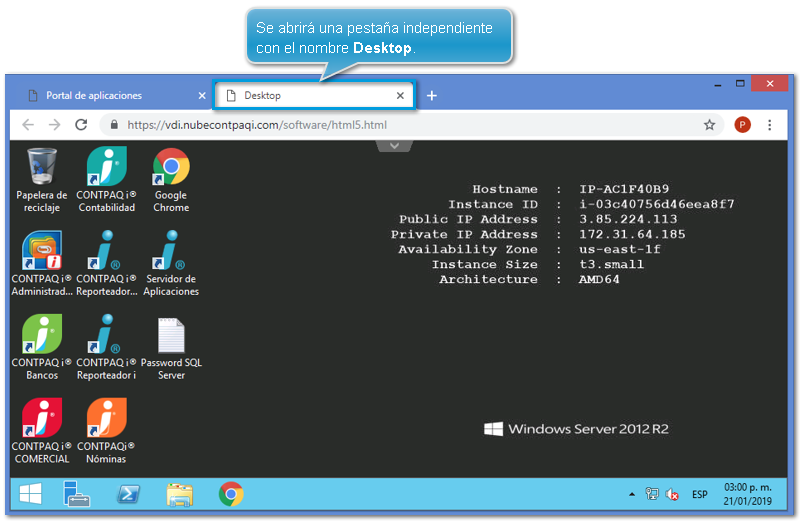Screen dimensions: 803x524
Task: Open File Explorer from taskbar
Action: (x=179, y=495)
